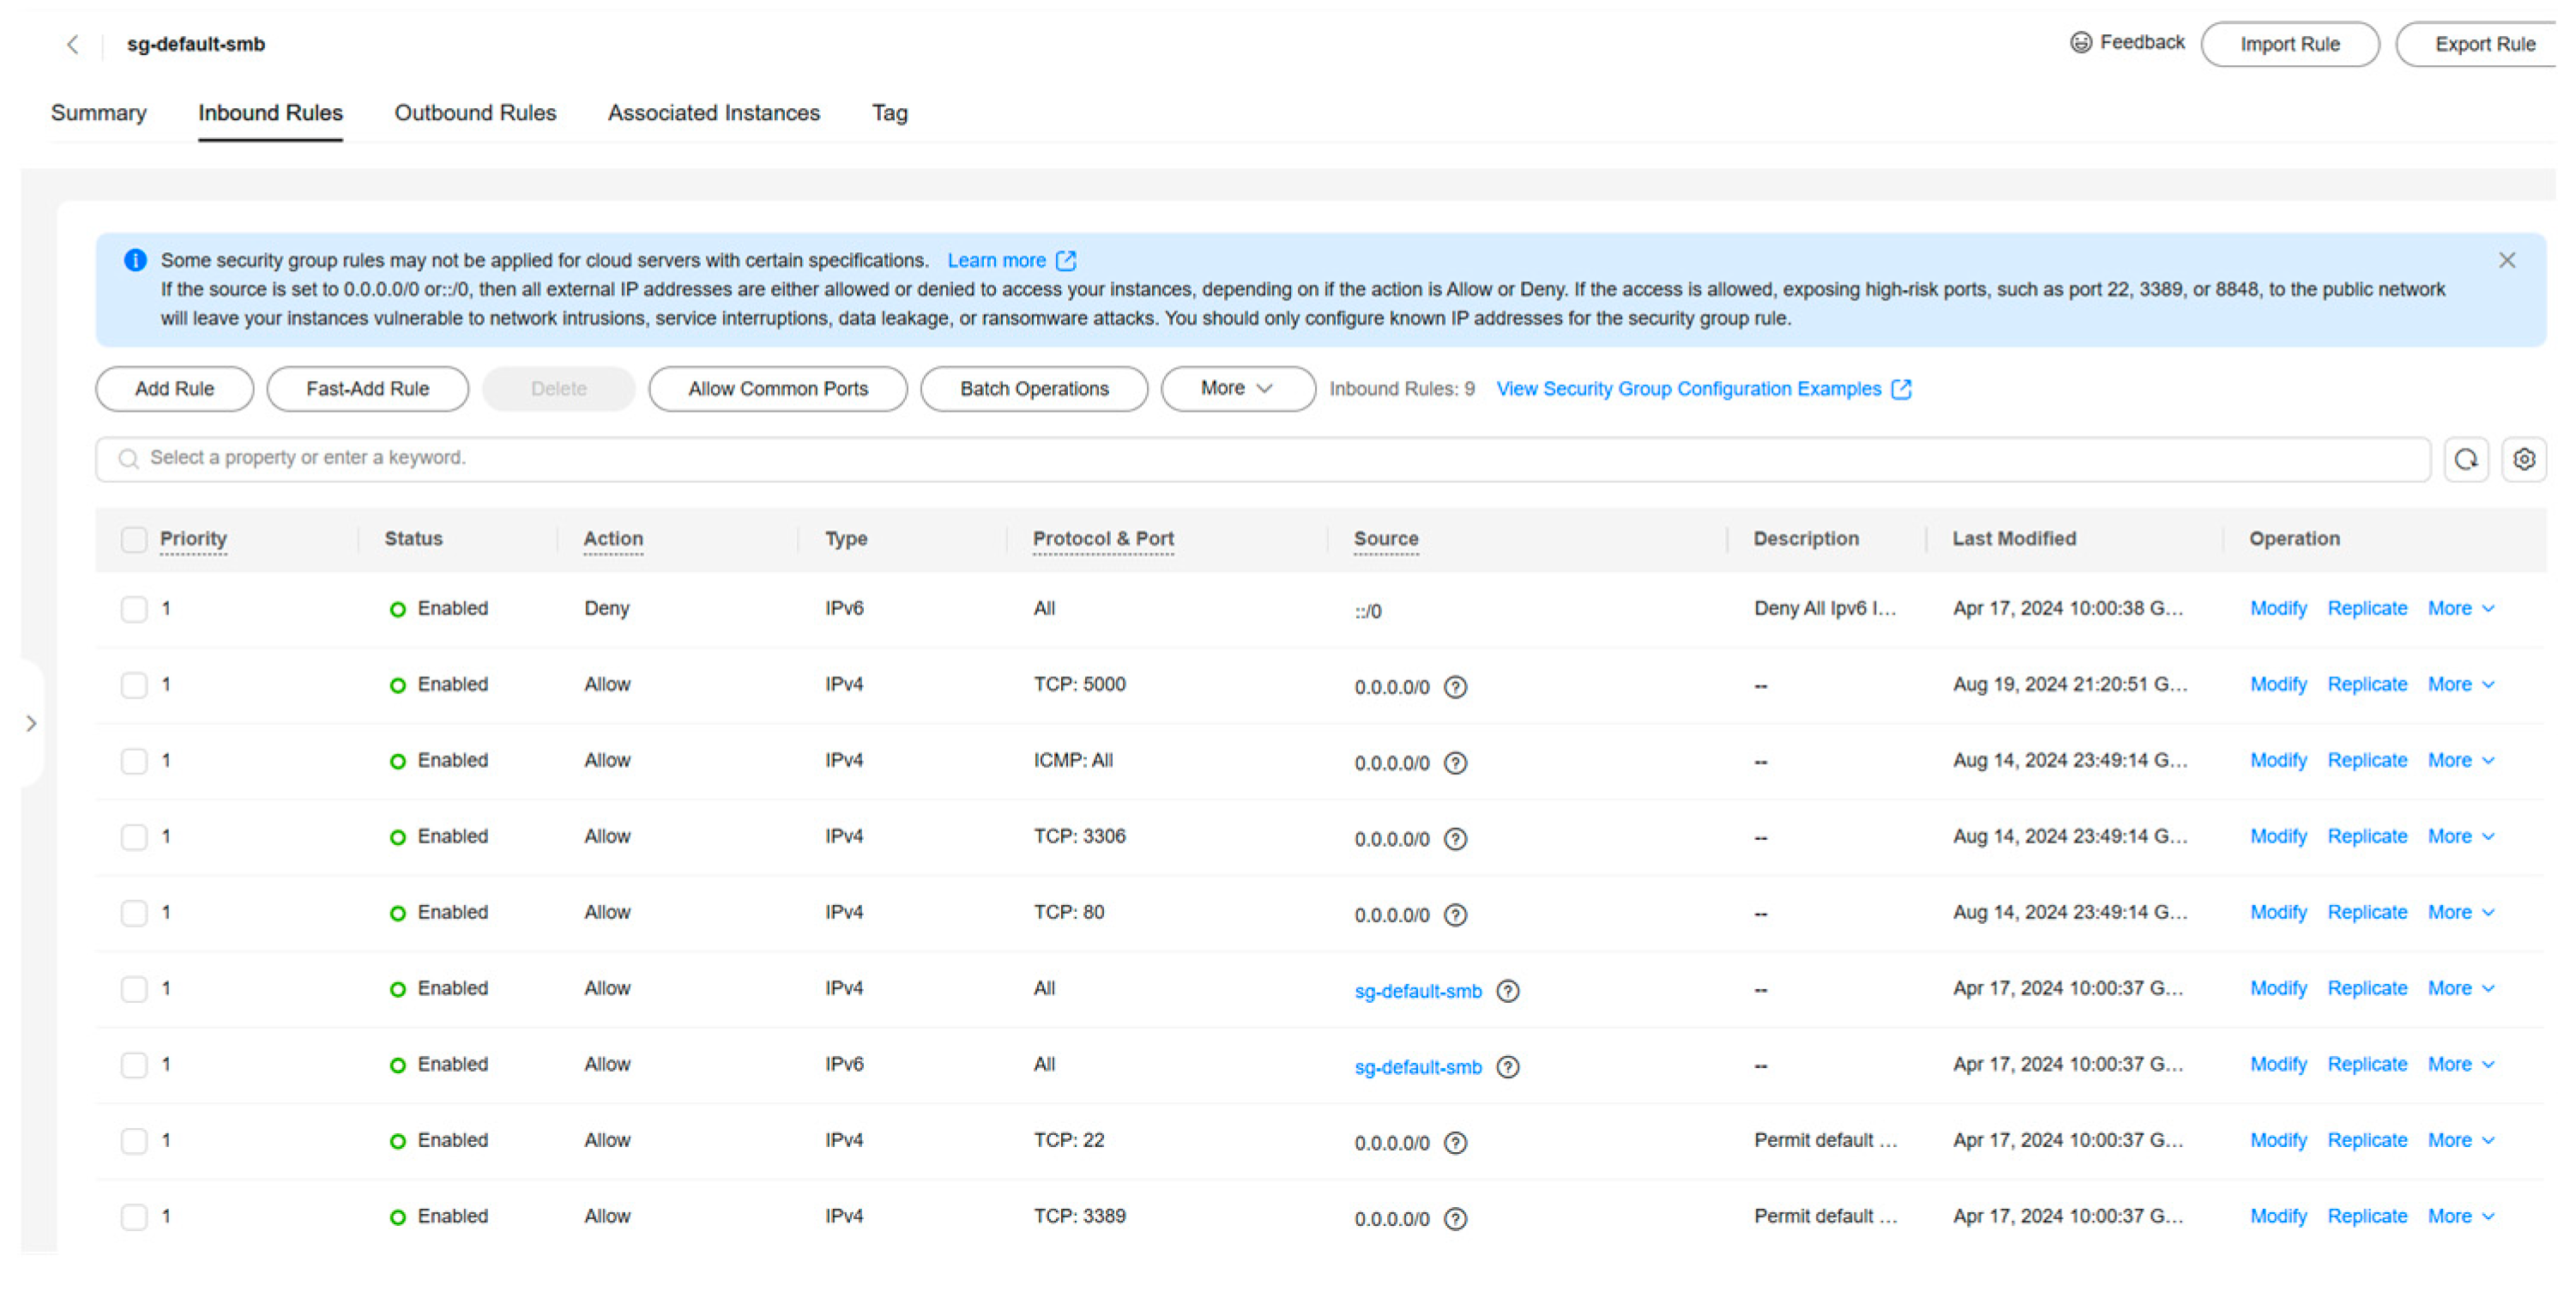Click help icon next to TCP: 5000 source
Image resolution: width=2576 pixels, height=1298 pixels.
tap(1455, 687)
